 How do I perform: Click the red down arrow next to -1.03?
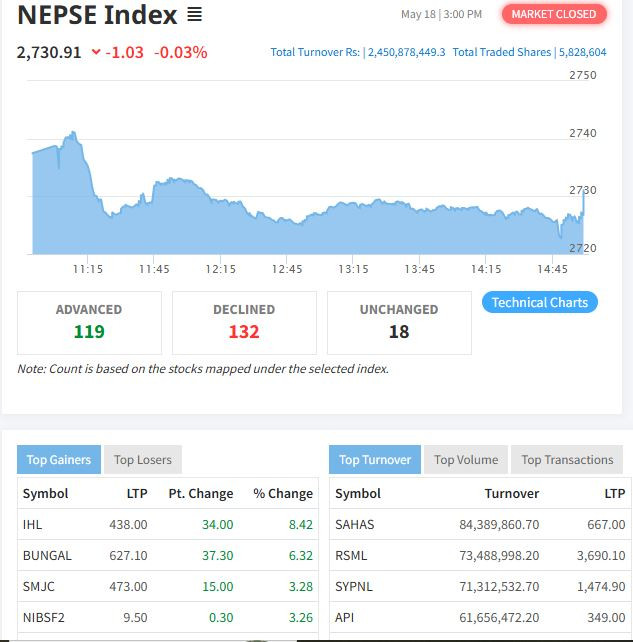point(96,52)
